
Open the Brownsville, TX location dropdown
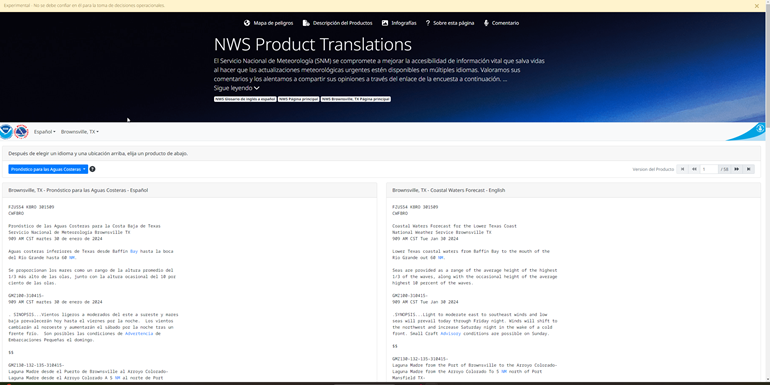tap(80, 132)
